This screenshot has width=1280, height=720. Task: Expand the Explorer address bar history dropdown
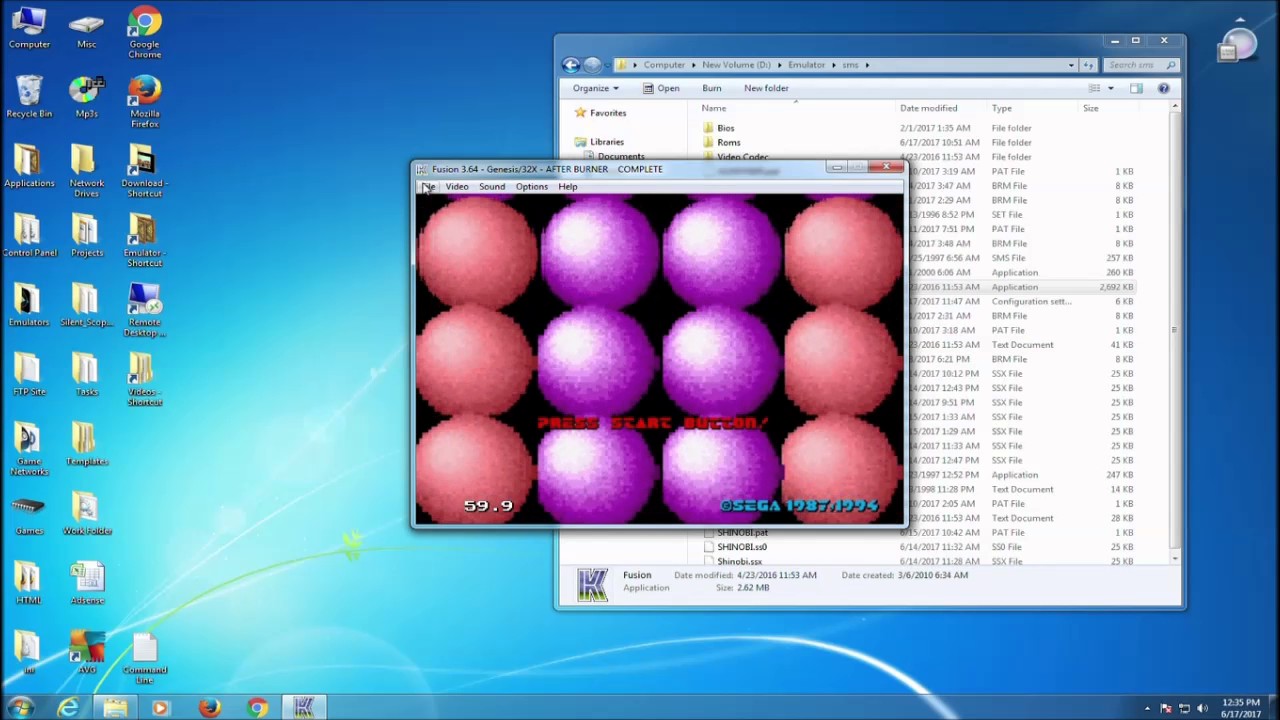click(x=1071, y=65)
